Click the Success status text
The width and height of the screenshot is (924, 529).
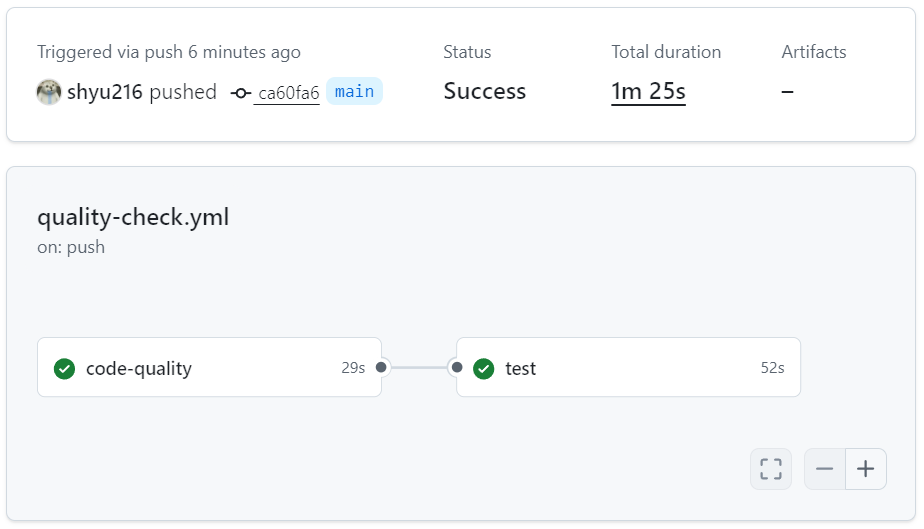pyautogui.click(x=485, y=92)
